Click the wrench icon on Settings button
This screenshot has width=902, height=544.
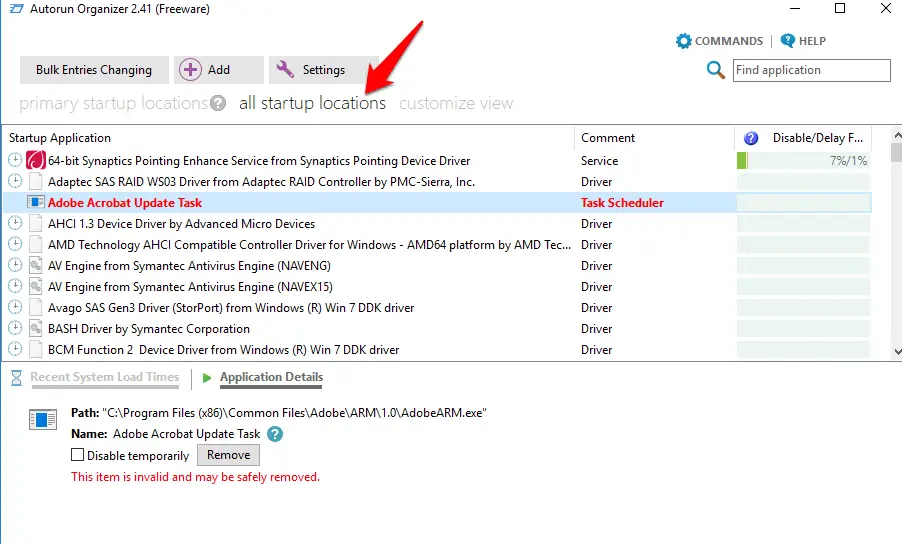(285, 70)
